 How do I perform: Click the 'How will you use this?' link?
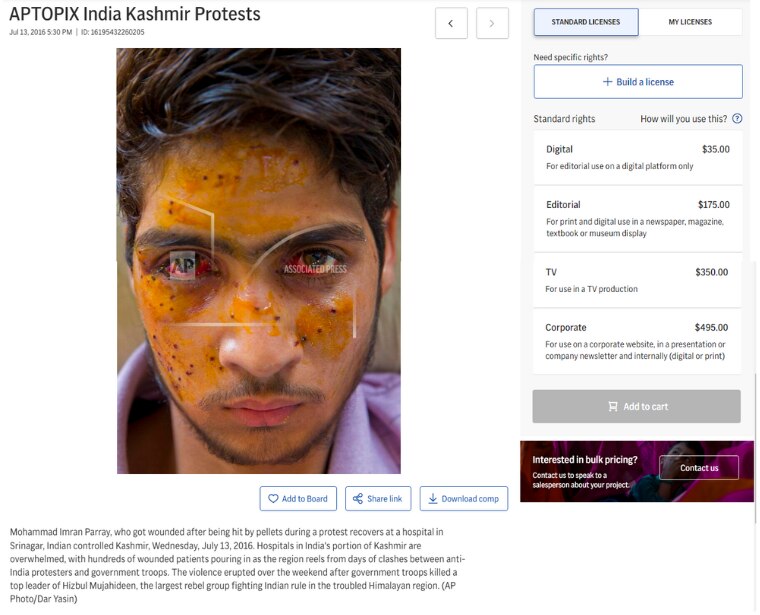tap(684, 119)
